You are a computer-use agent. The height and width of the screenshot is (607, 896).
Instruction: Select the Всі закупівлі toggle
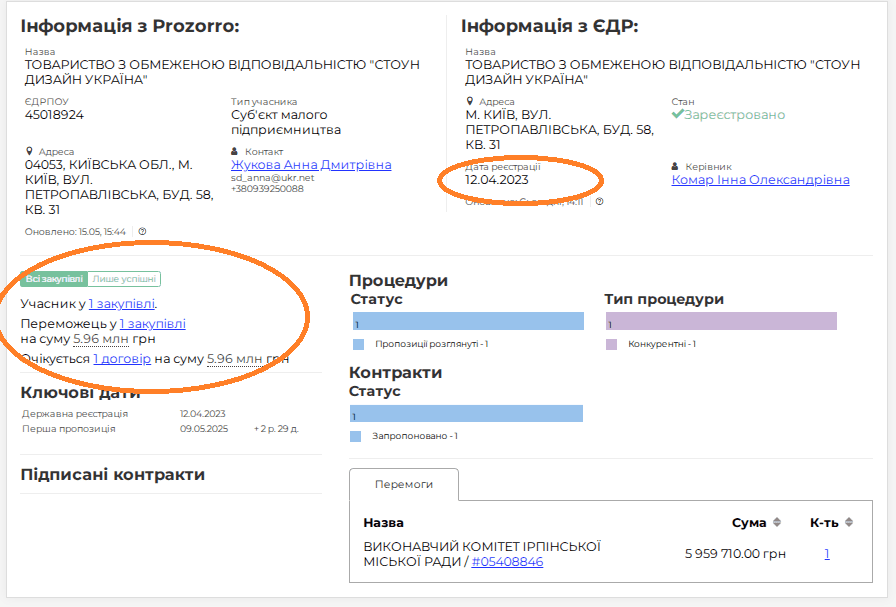pos(54,280)
